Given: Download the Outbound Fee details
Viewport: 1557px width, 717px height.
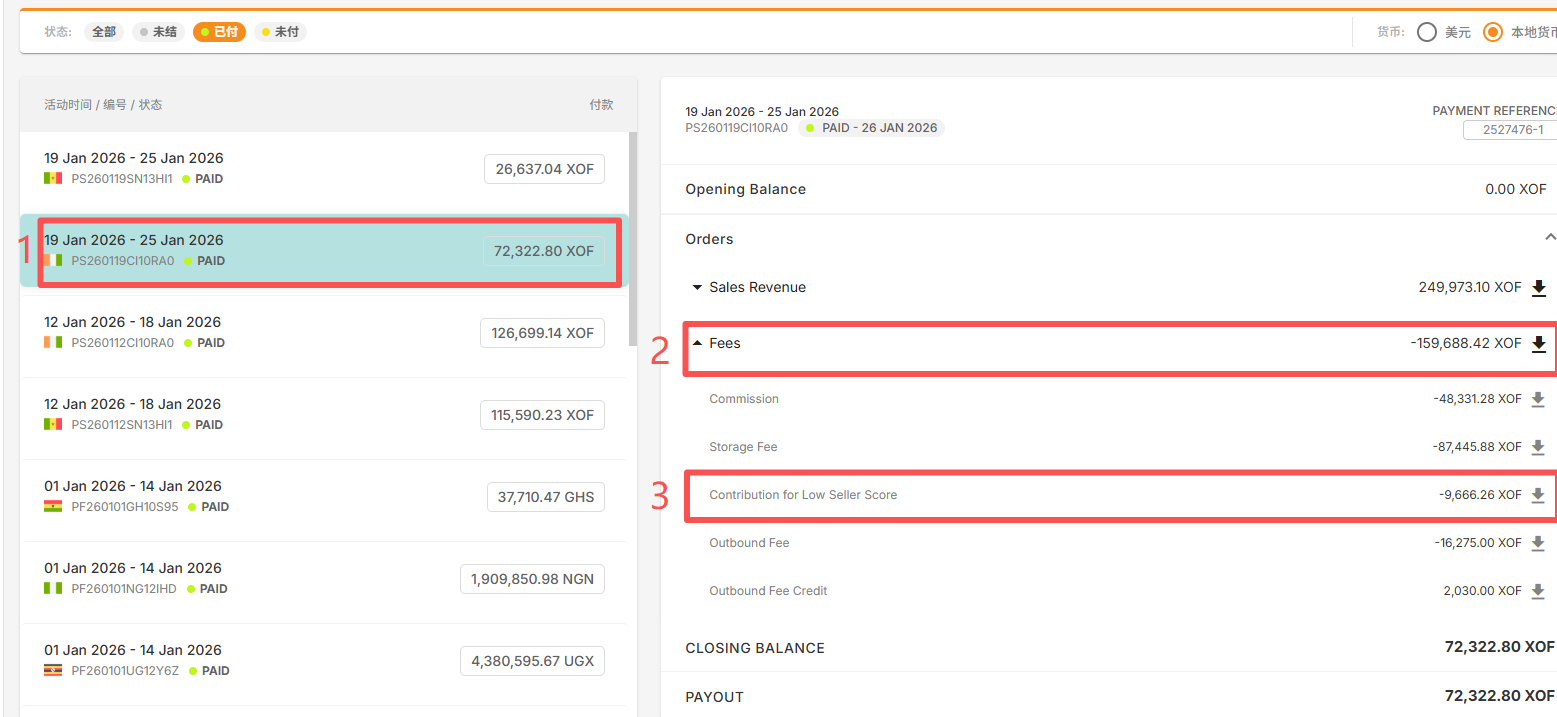Looking at the screenshot, I should tap(1539, 543).
